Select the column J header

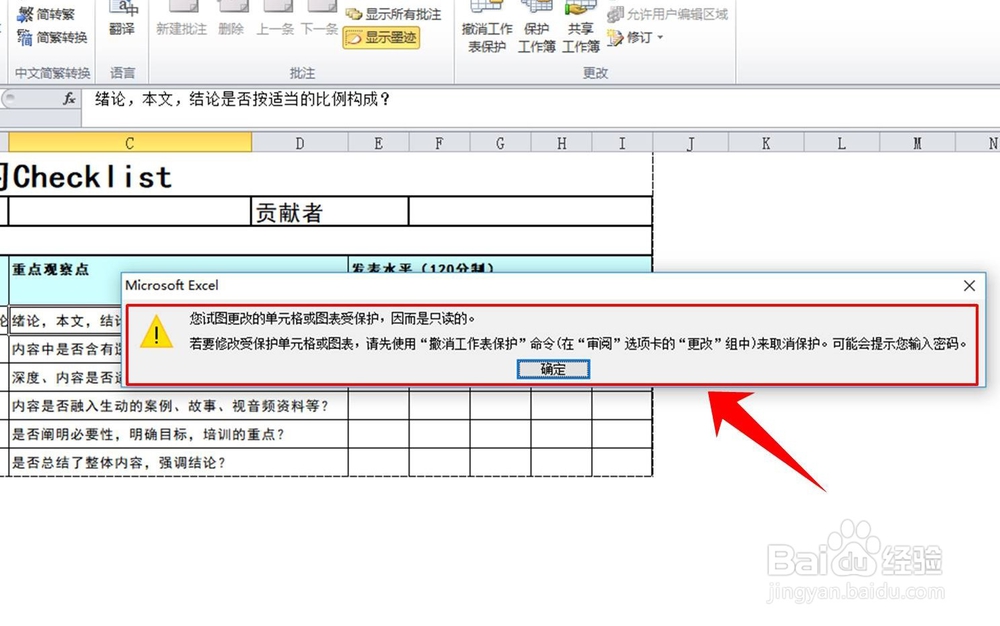(x=690, y=142)
